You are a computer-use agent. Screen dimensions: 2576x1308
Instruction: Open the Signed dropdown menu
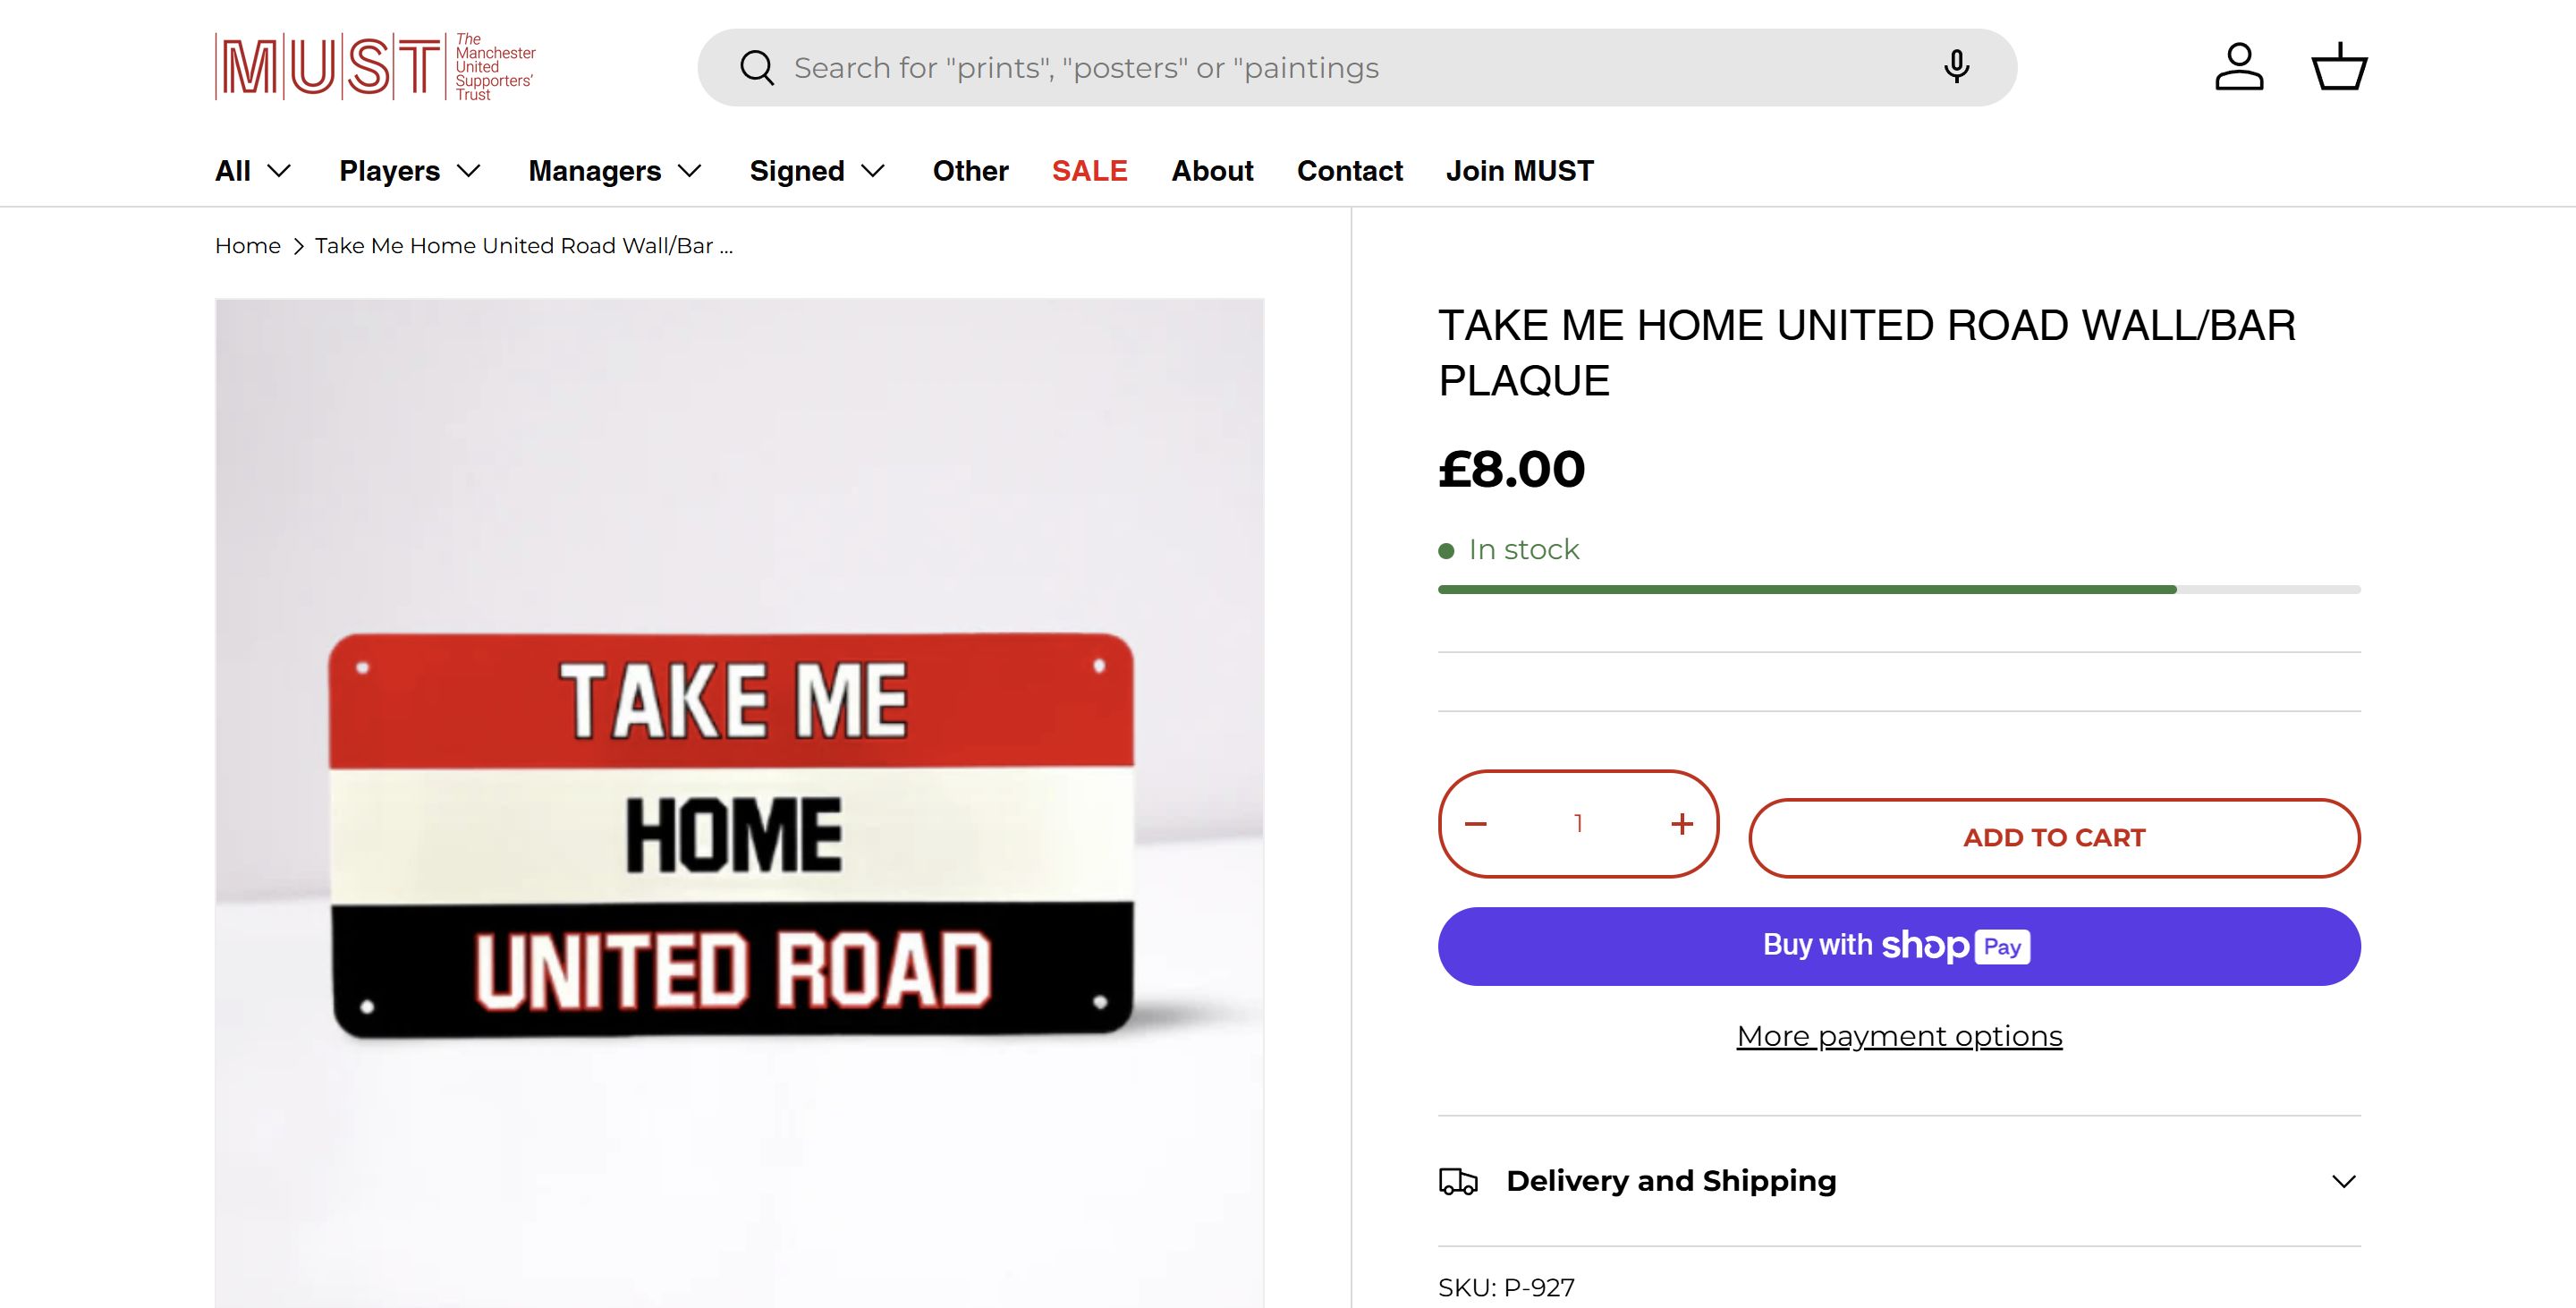tap(817, 171)
